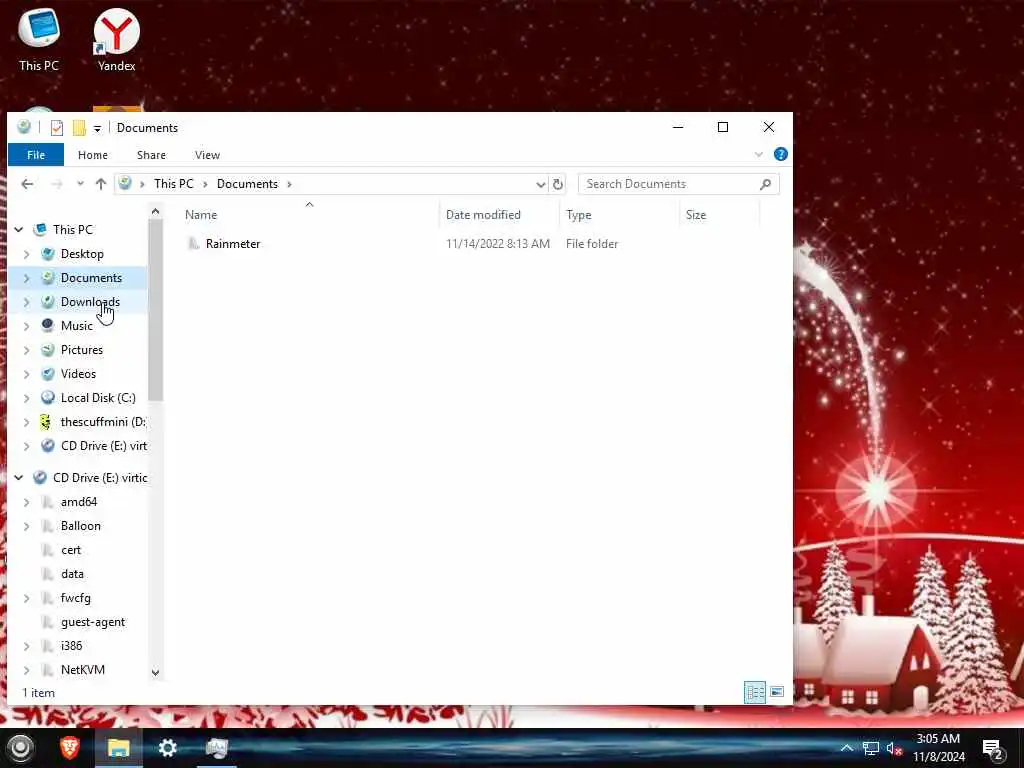The width and height of the screenshot is (1024, 768).
Task: Expand the ribbon with chevron
Action: coord(758,155)
